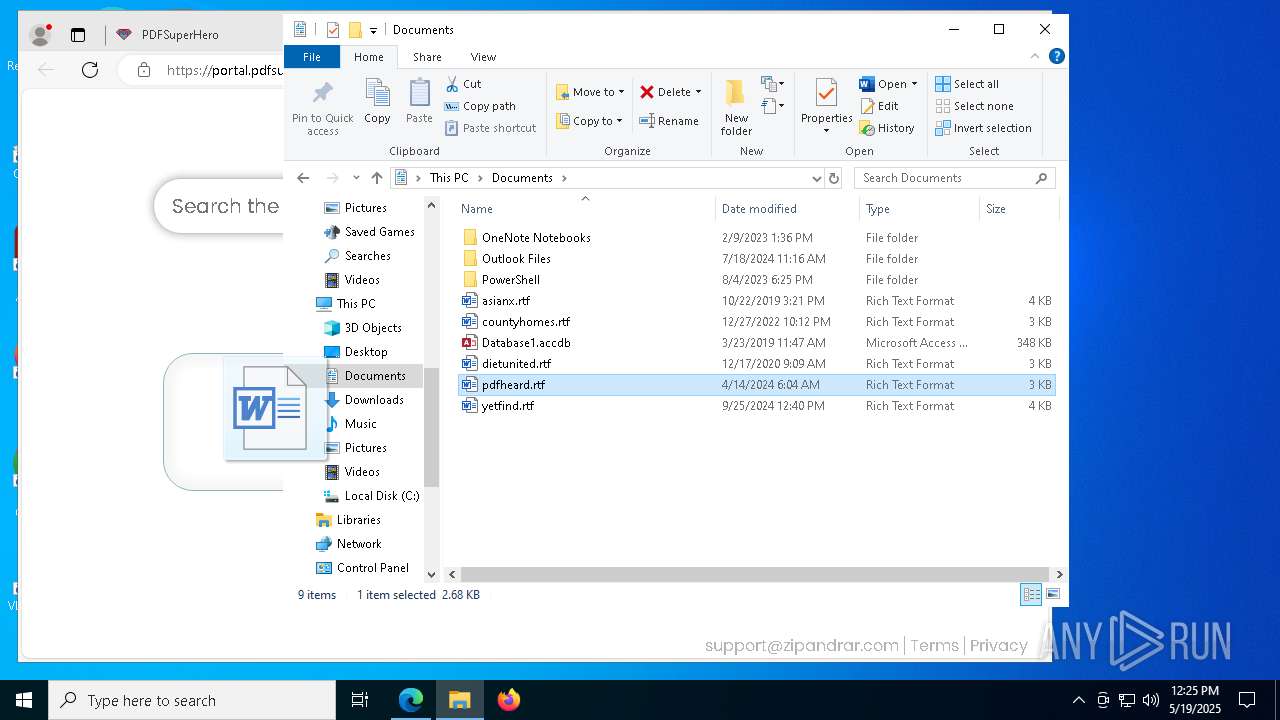Switch to large icons view layout
The width and height of the screenshot is (1280, 720).
point(1052,594)
